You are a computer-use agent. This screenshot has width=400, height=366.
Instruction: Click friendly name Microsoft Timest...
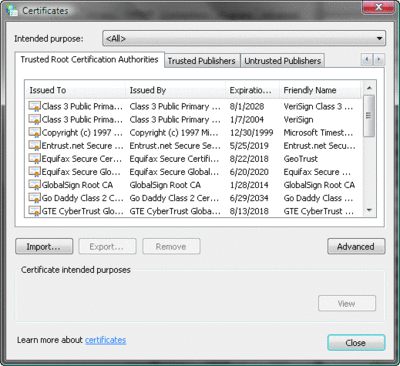click(x=318, y=133)
